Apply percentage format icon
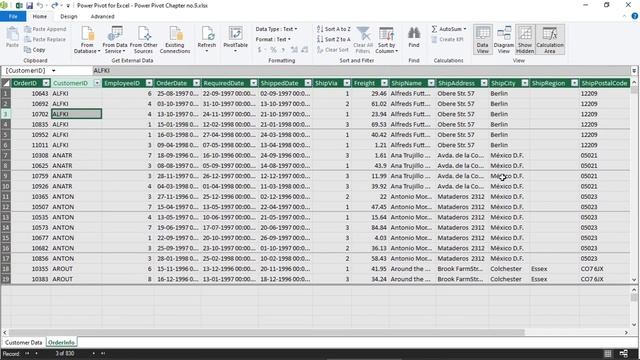Image resolution: width=640 pixels, height=360 pixels. [273, 50]
